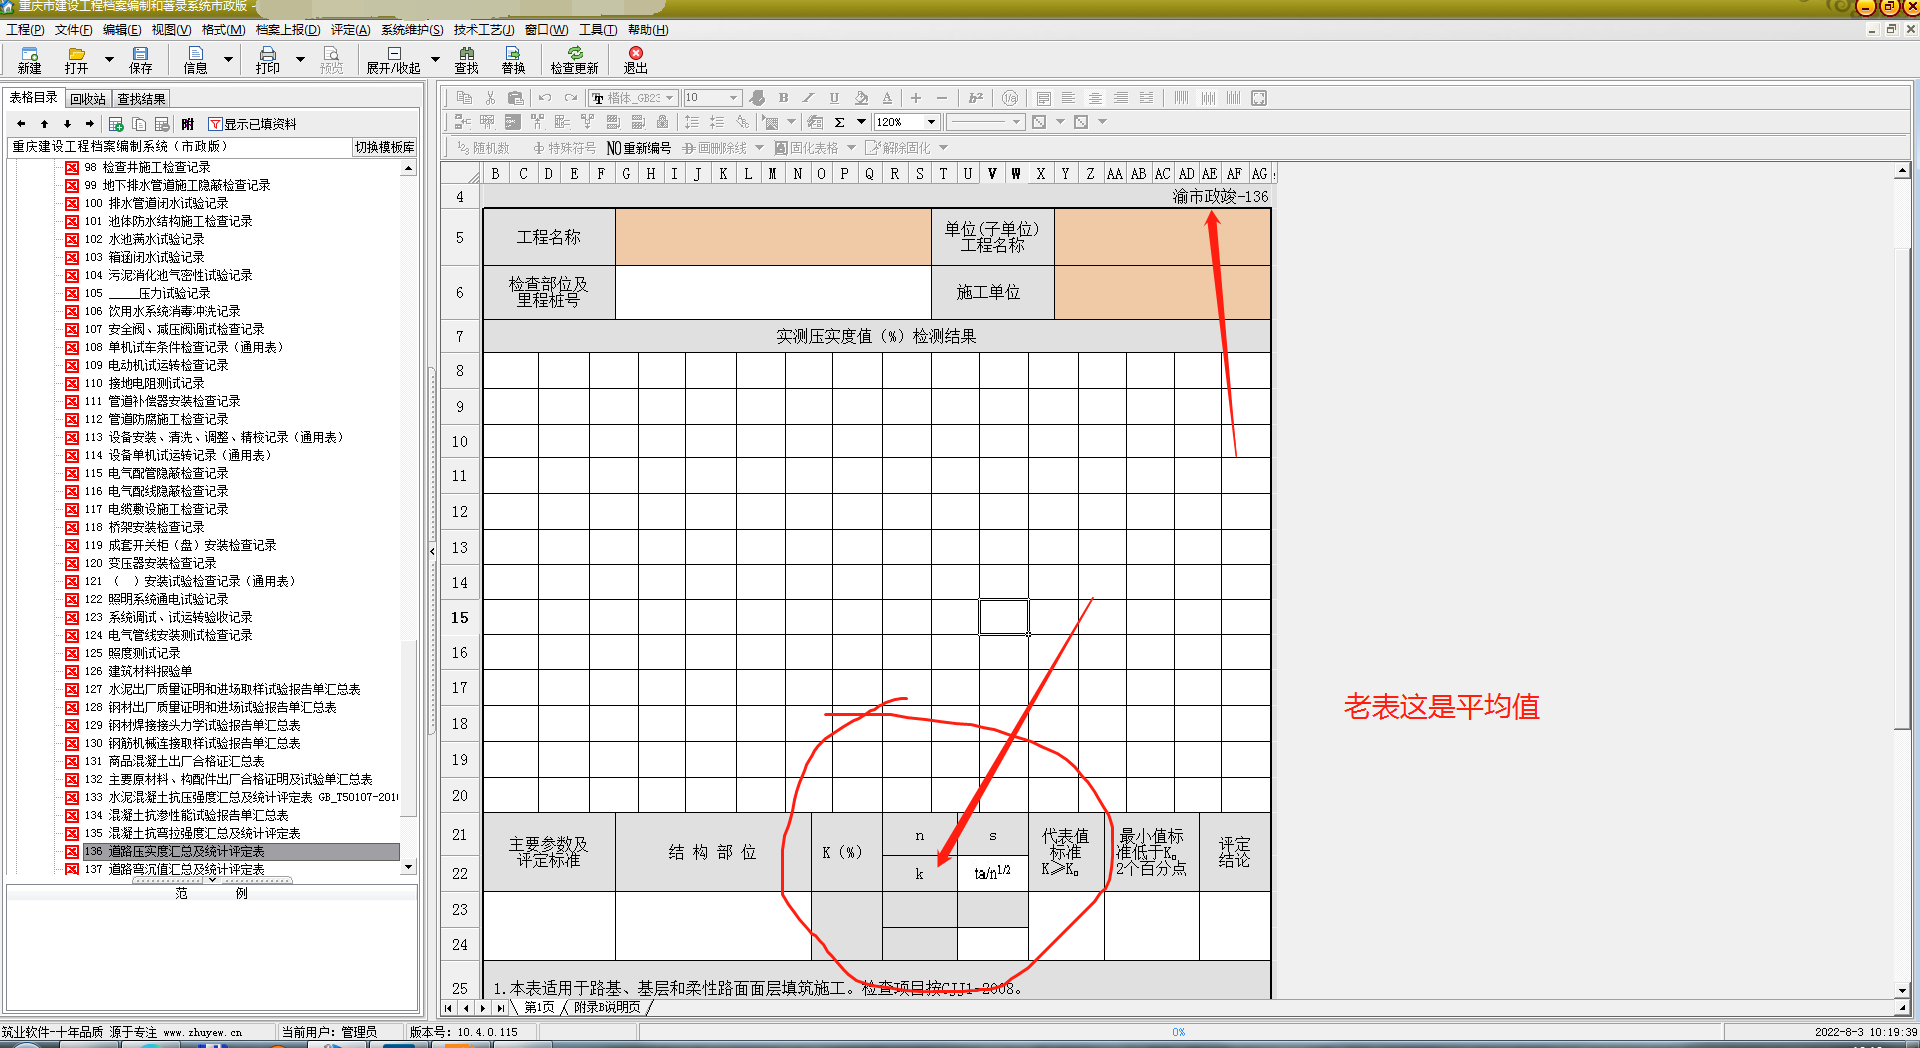Click the 保存 (Save) disk icon

click(140, 53)
